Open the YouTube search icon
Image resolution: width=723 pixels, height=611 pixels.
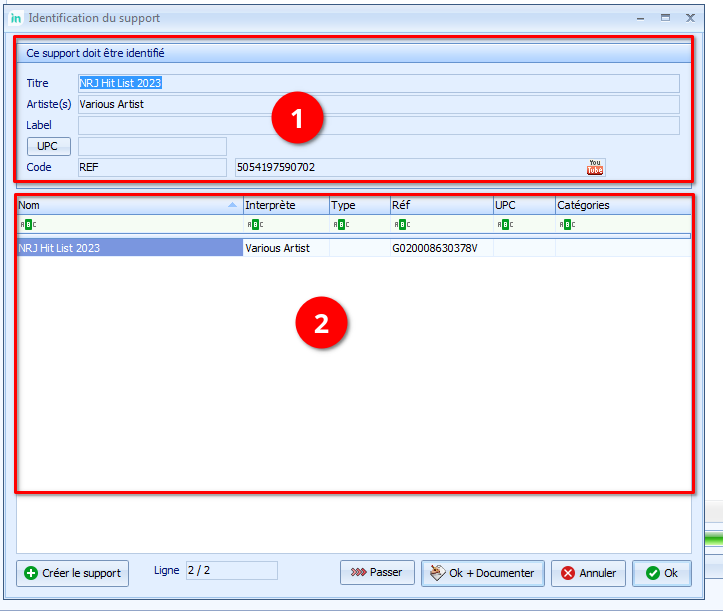coord(595,167)
